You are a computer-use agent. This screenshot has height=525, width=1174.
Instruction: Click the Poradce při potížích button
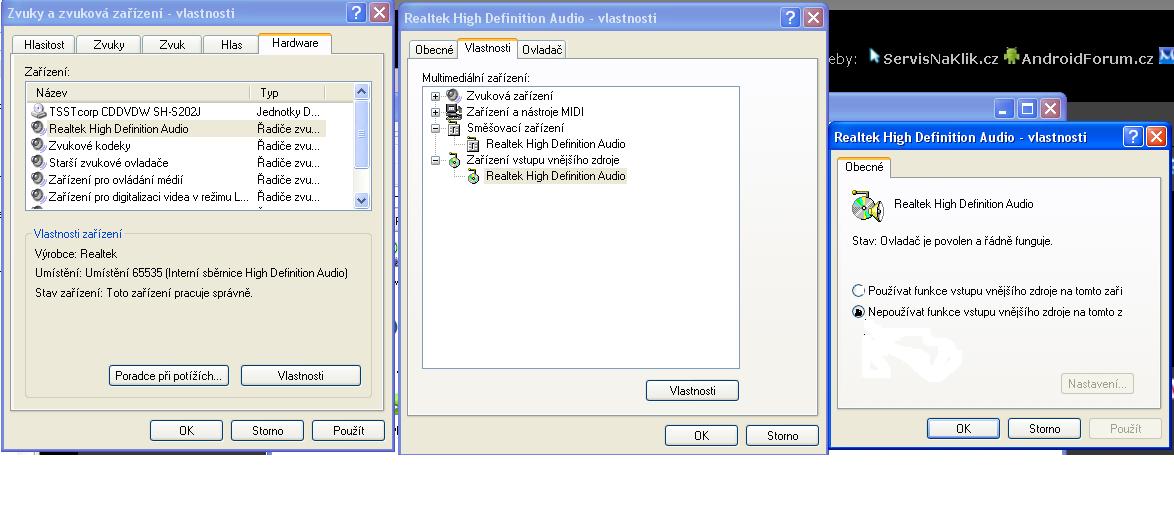coord(168,375)
